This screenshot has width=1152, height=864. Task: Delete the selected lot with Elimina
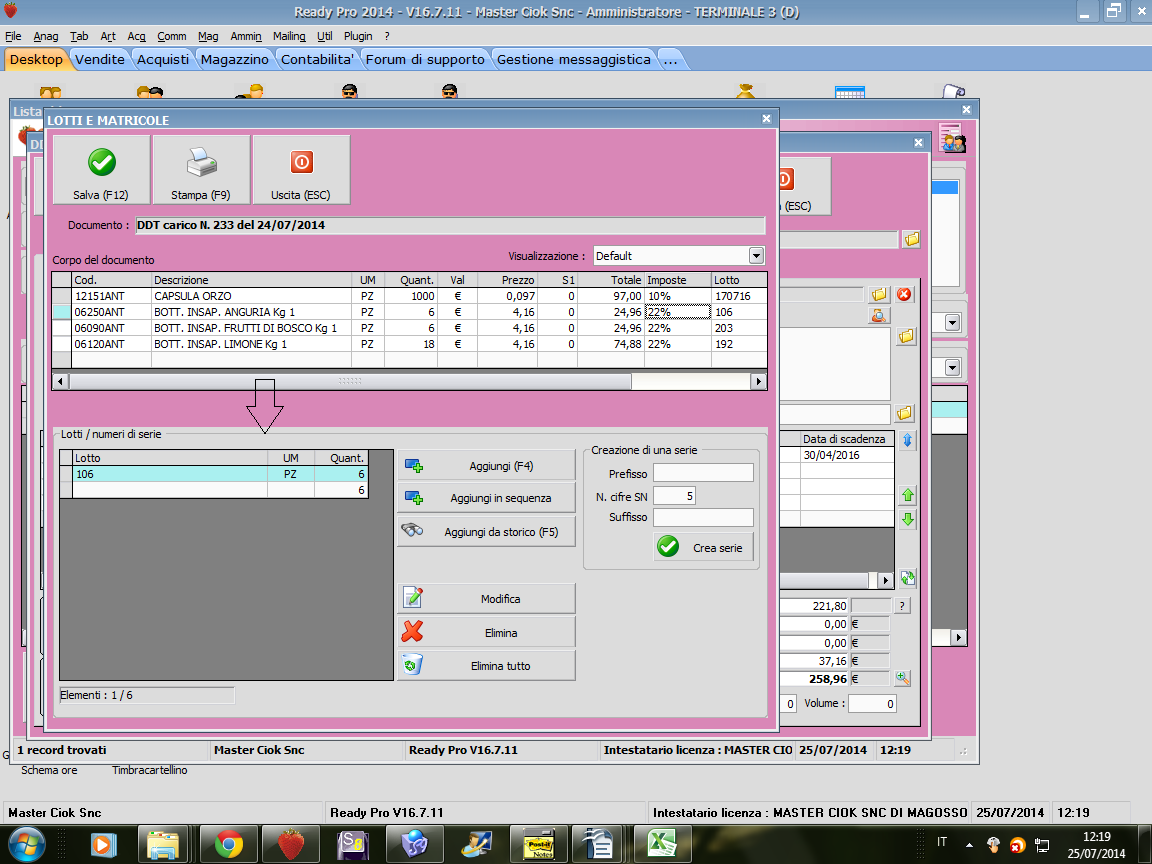tap(486, 633)
